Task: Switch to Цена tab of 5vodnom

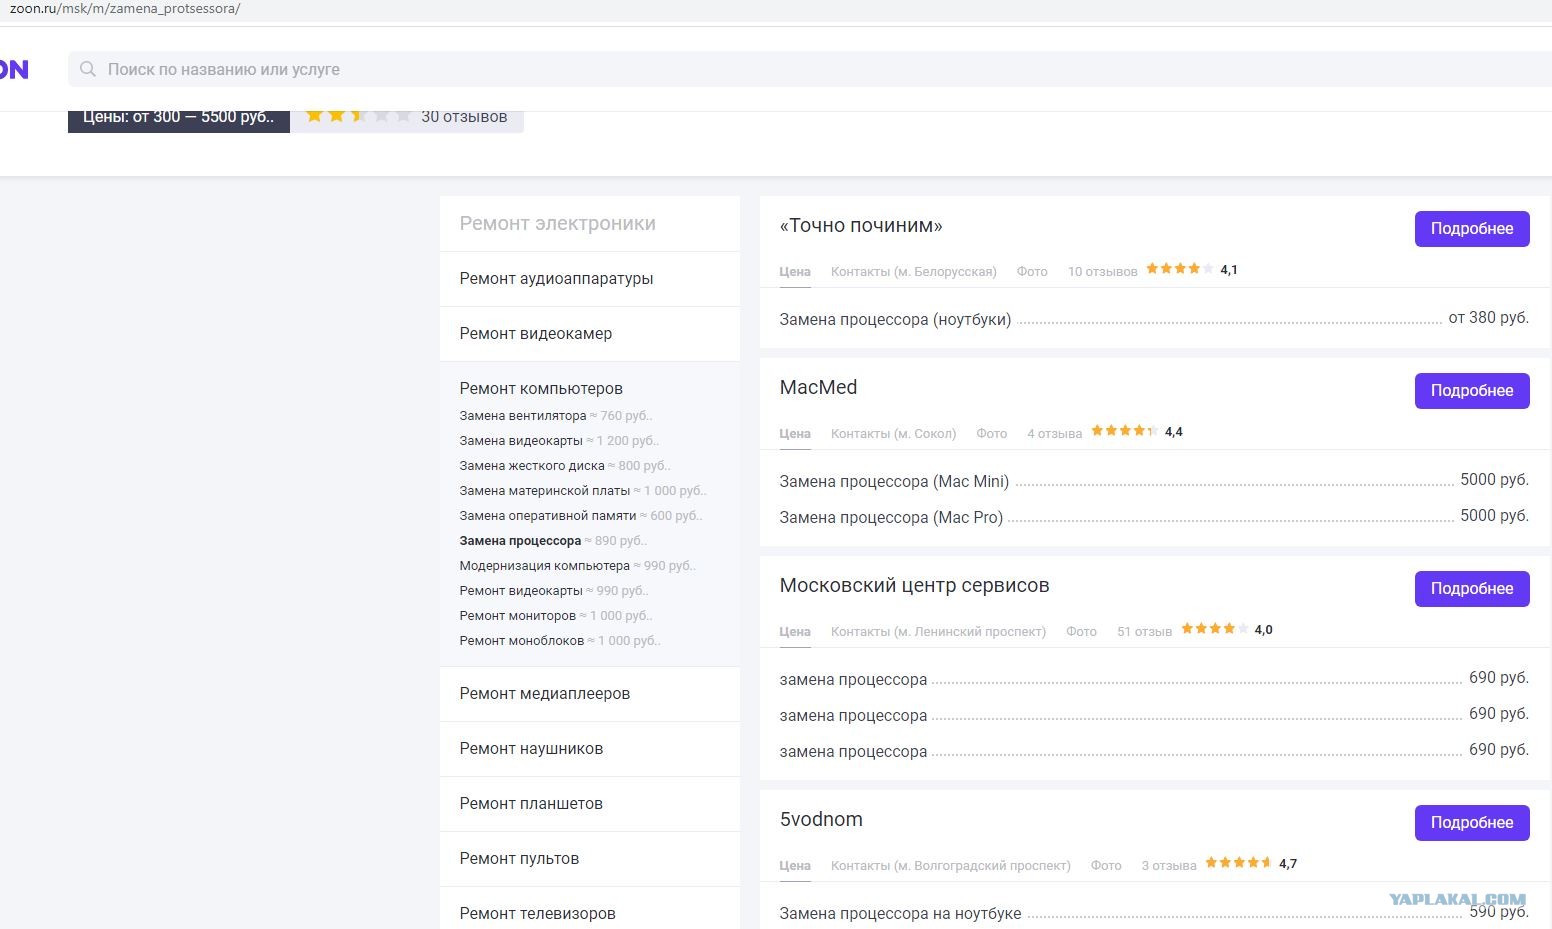Action: 795,866
